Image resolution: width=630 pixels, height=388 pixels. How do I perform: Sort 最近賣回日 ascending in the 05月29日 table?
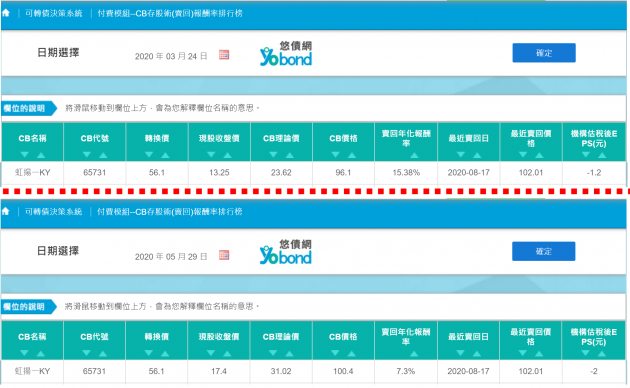(477, 353)
